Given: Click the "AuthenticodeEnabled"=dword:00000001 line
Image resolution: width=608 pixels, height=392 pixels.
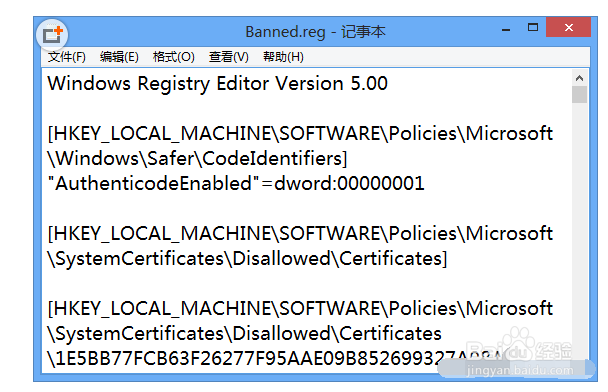Looking at the screenshot, I should tap(236, 183).
